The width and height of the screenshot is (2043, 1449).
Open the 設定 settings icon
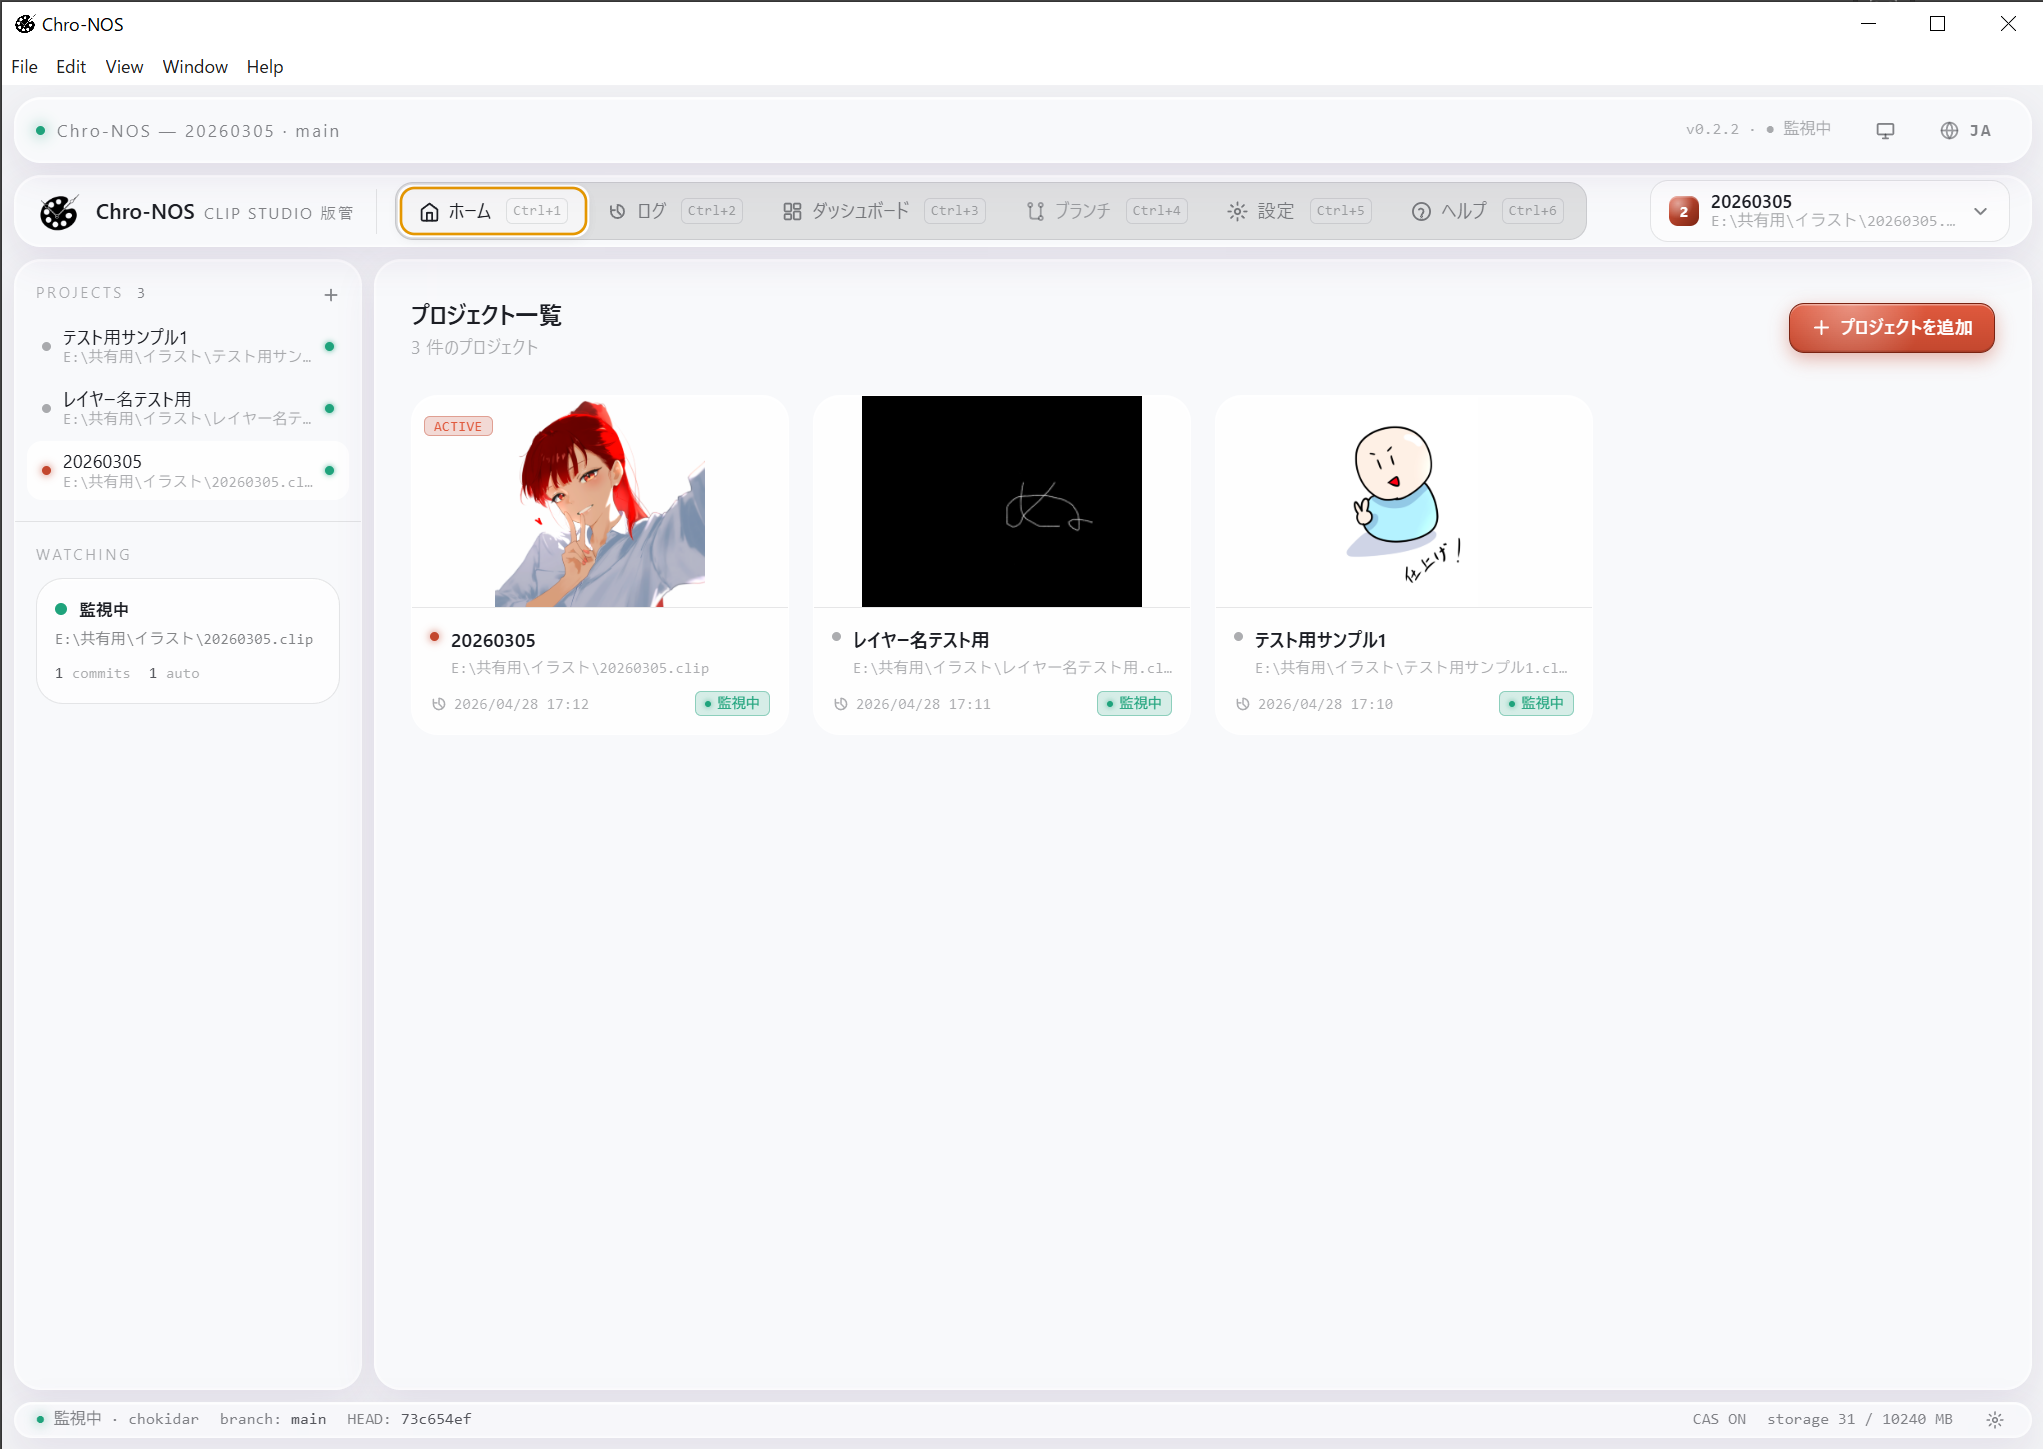(x=1237, y=210)
